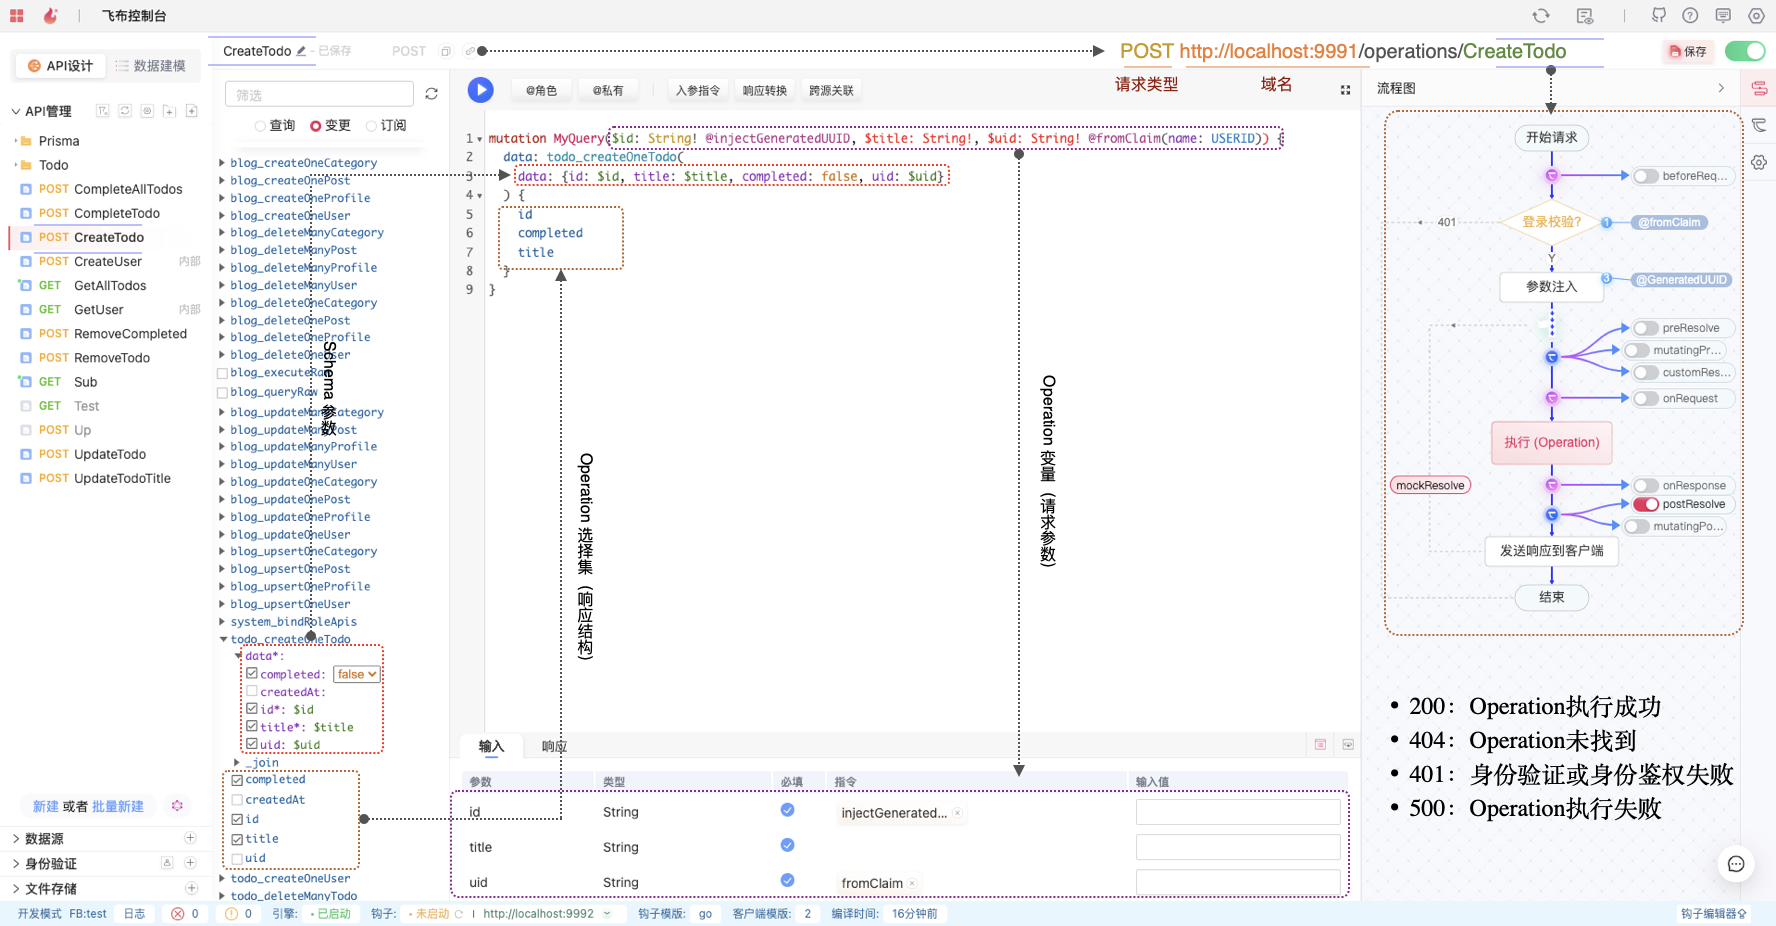Click the blue run operation play button
Image resolution: width=1776 pixels, height=926 pixels.
point(480,90)
